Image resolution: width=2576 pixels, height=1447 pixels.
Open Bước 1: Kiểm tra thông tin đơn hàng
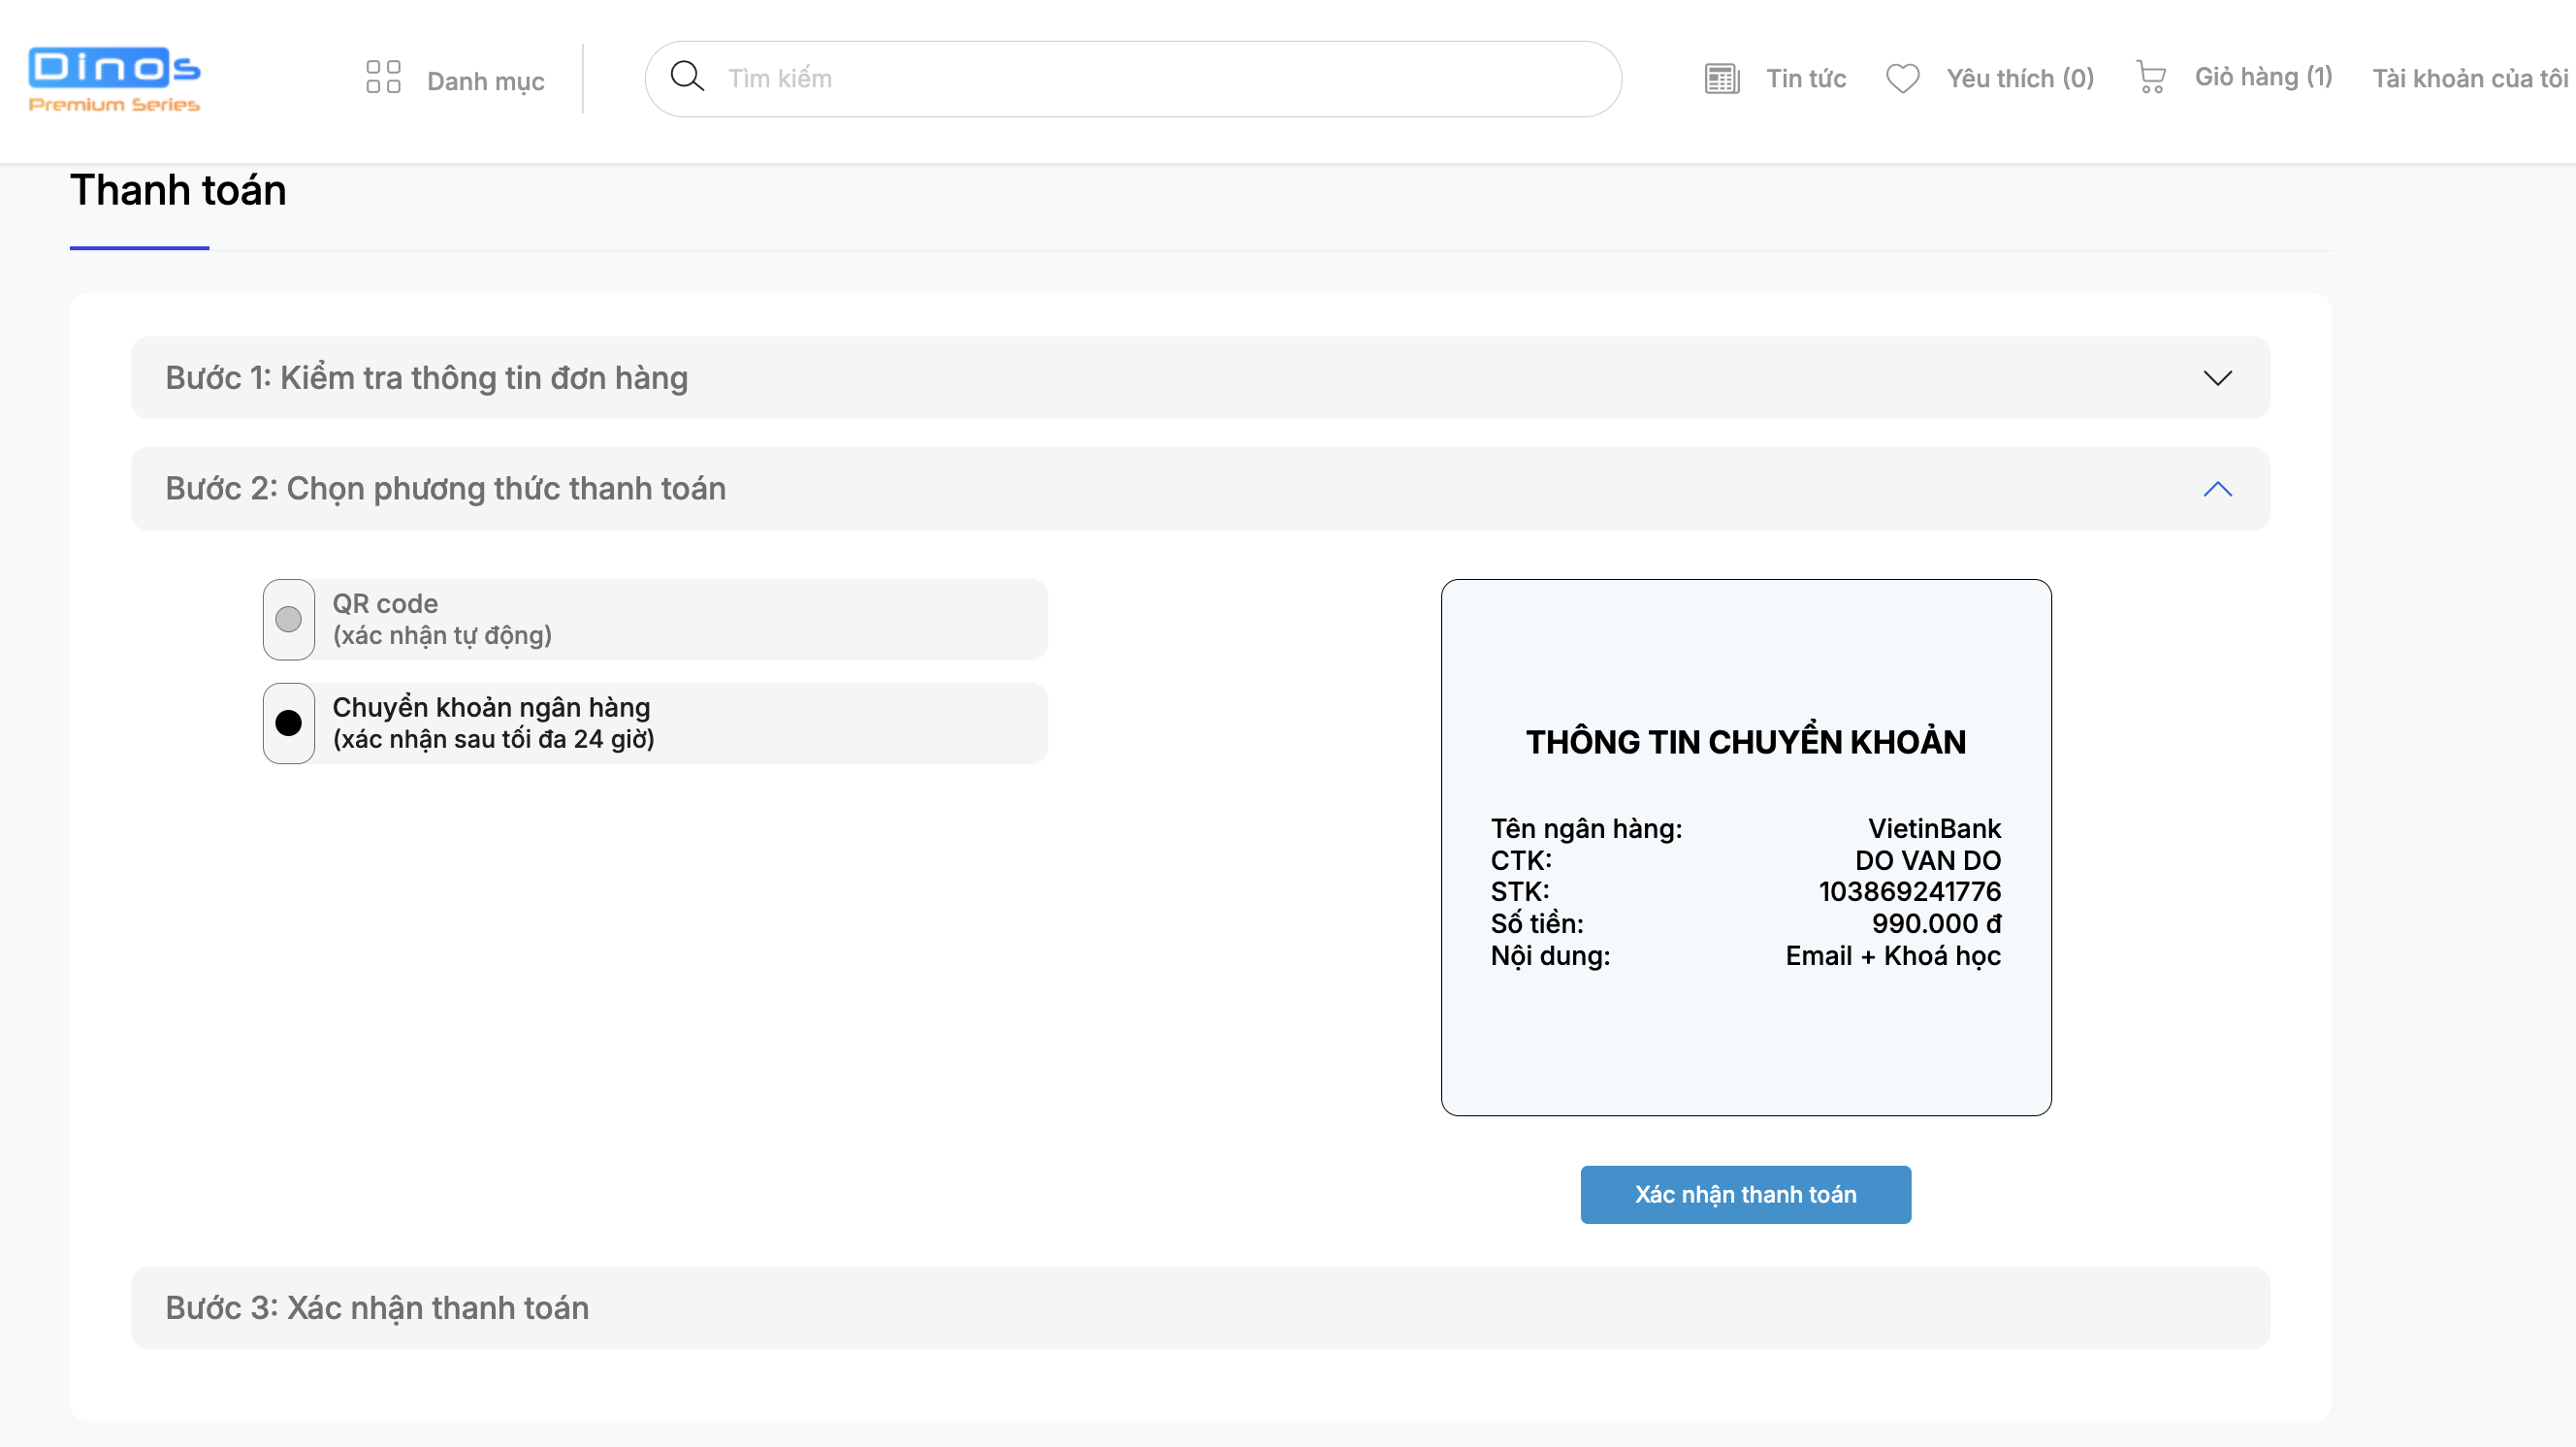tap(1200, 378)
